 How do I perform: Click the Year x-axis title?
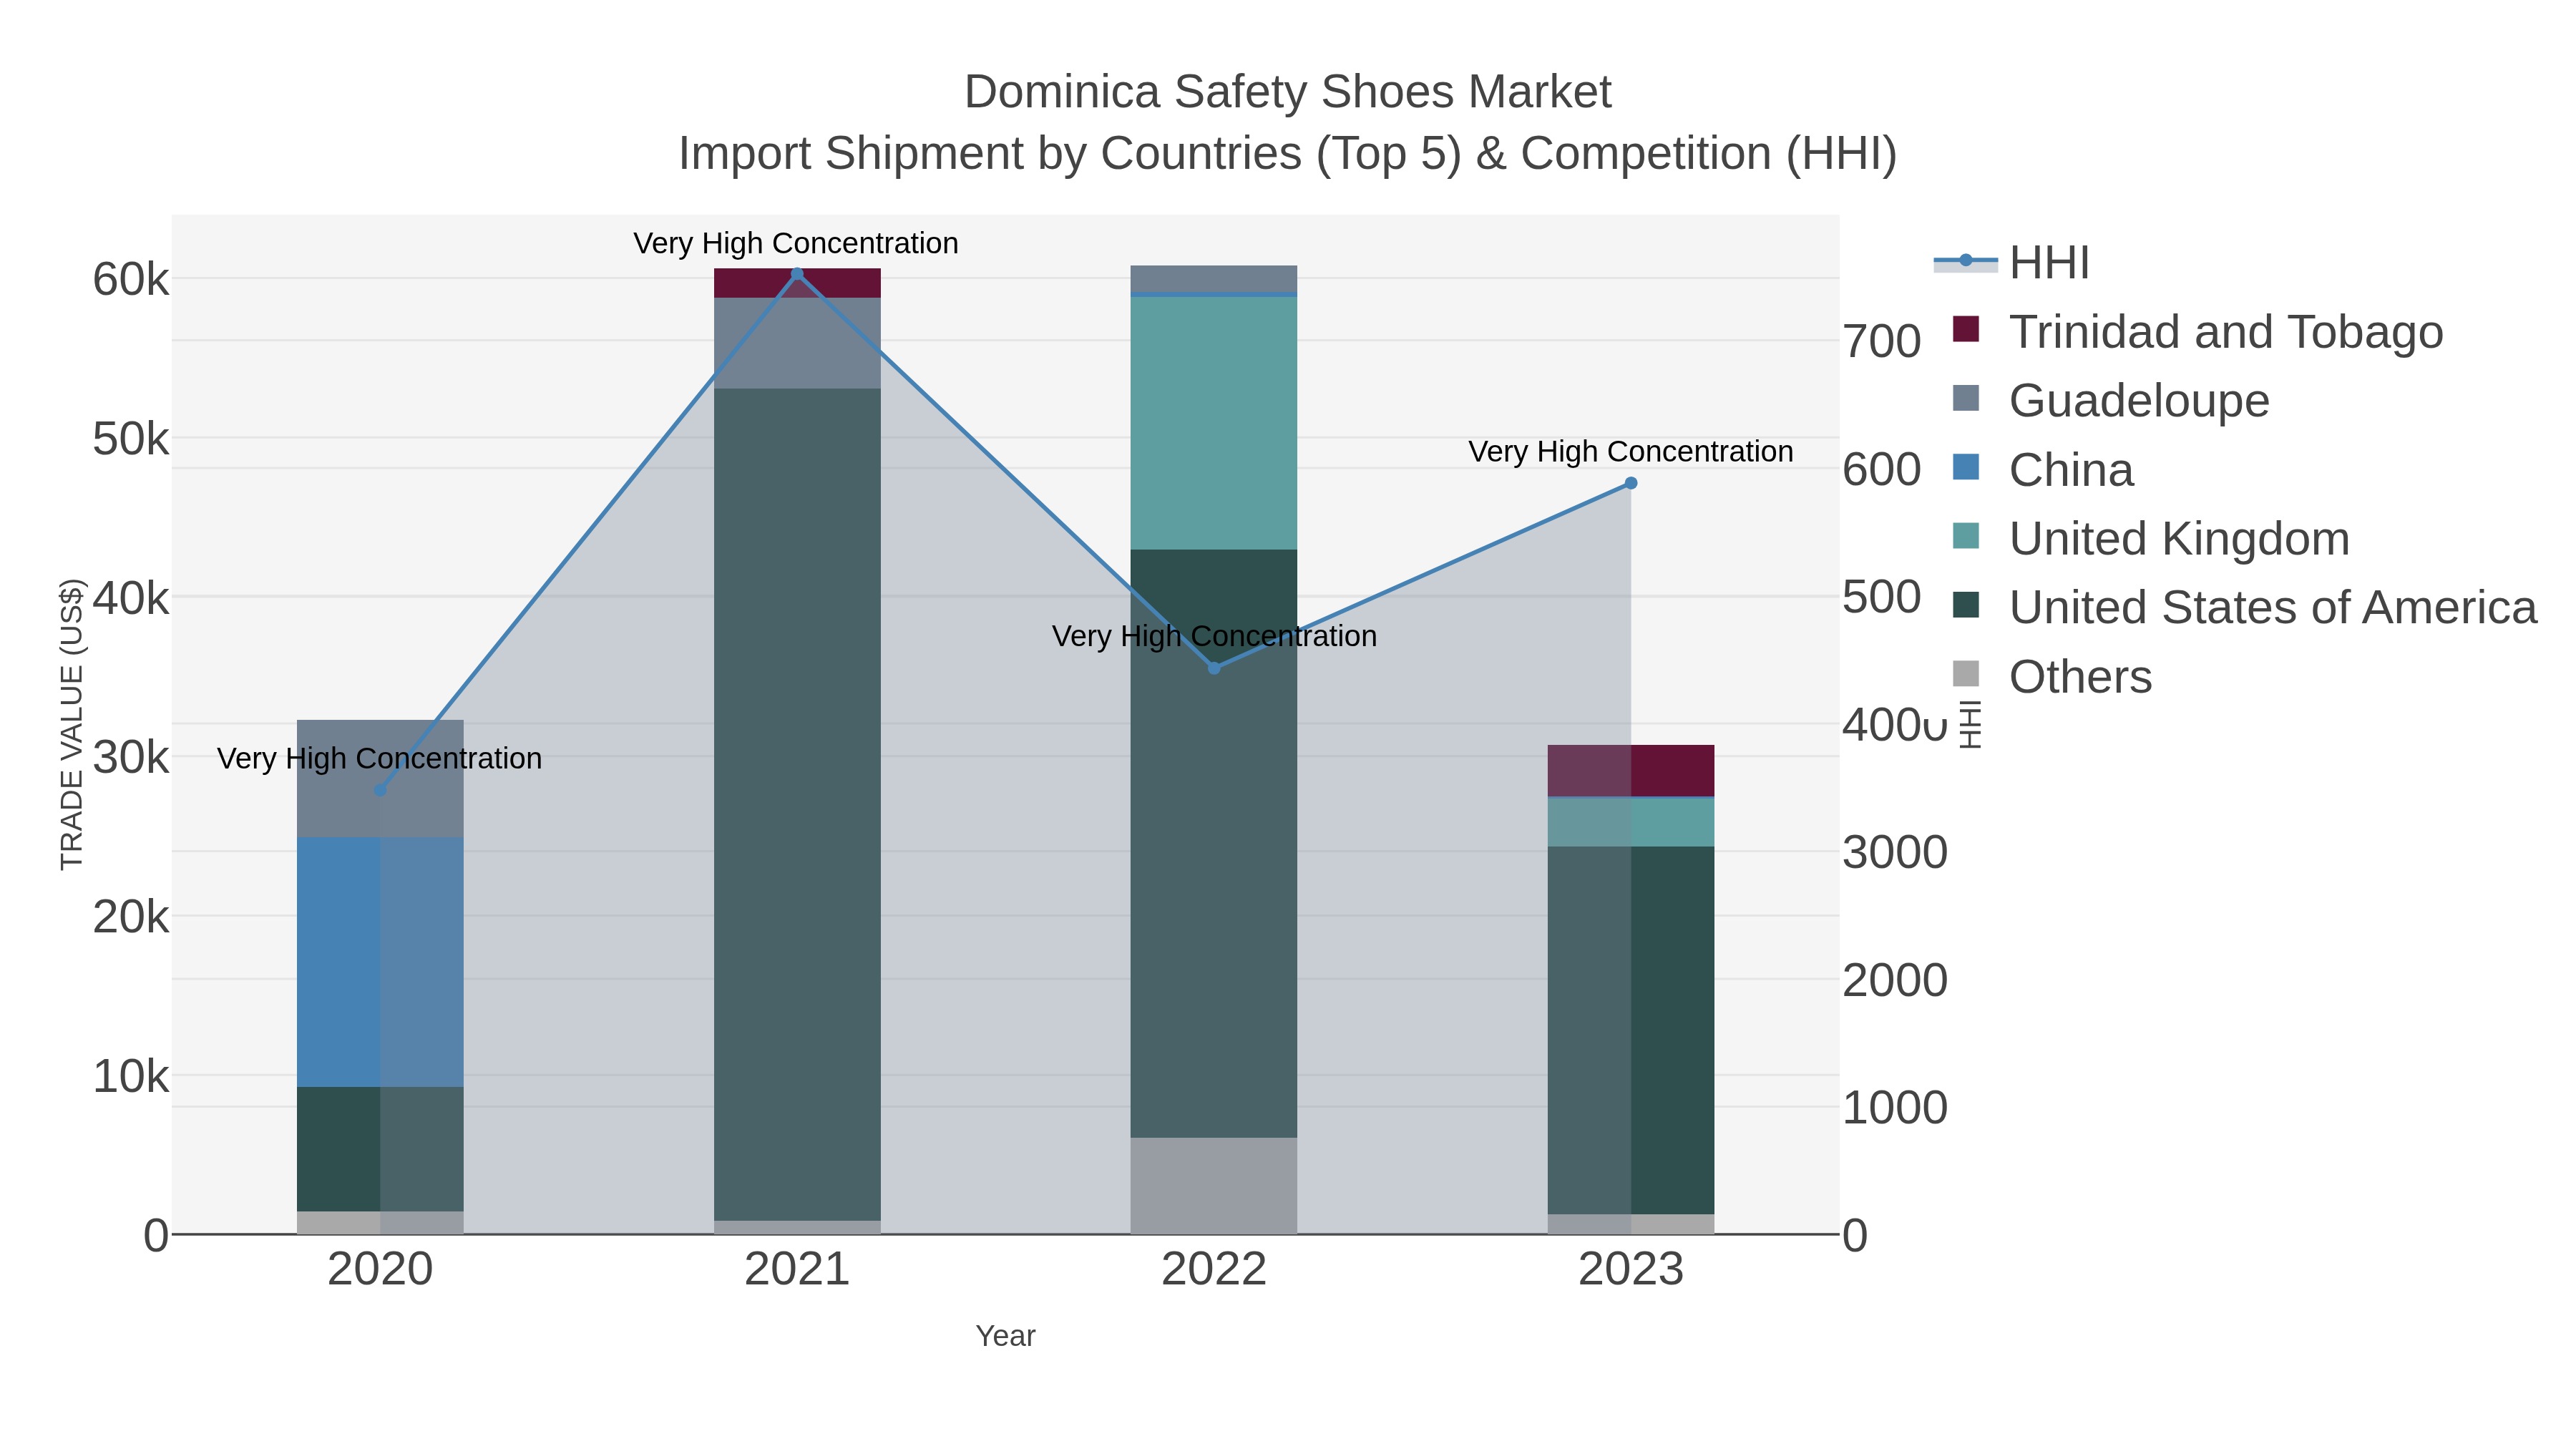pos(1005,1335)
